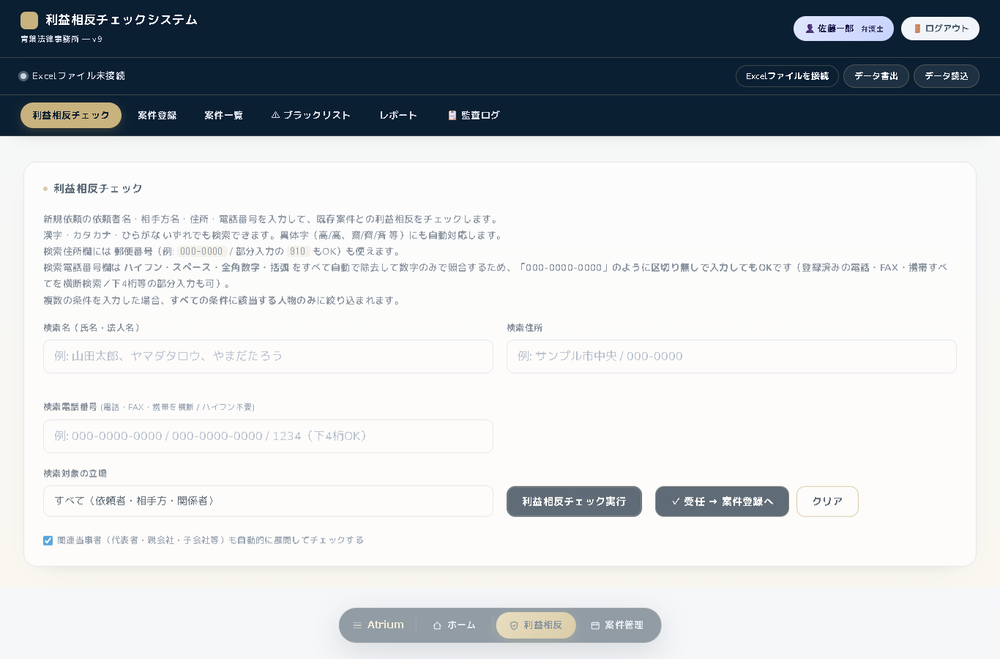Click the warning triangle icon on ブラックリスト
Image resolution: width=1000 pixels, height=659 pixels.
tap(276, 115)
